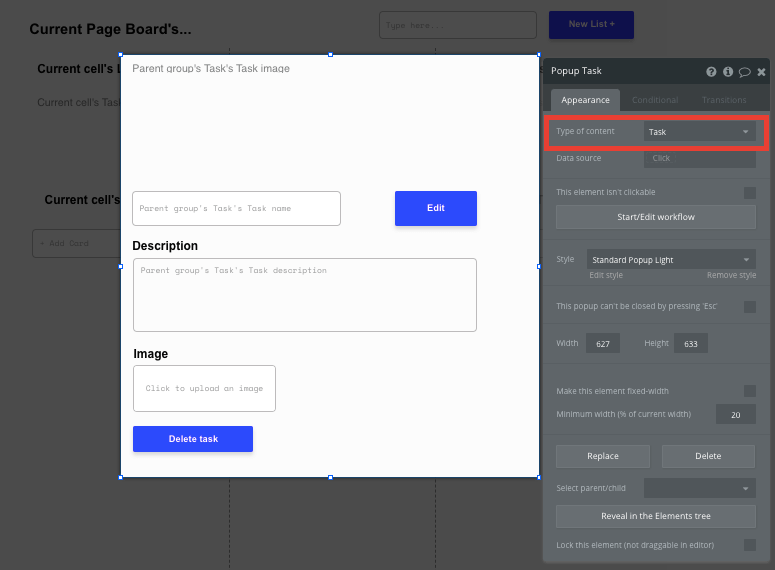Click the picture uploader 'Click to upload an image'

(x=204, y=389)
